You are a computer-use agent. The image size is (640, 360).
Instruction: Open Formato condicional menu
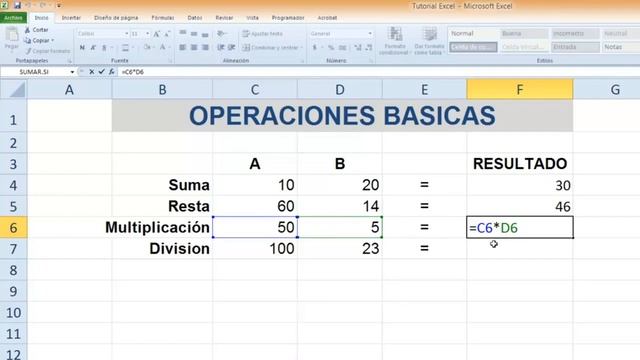point(394,41)
